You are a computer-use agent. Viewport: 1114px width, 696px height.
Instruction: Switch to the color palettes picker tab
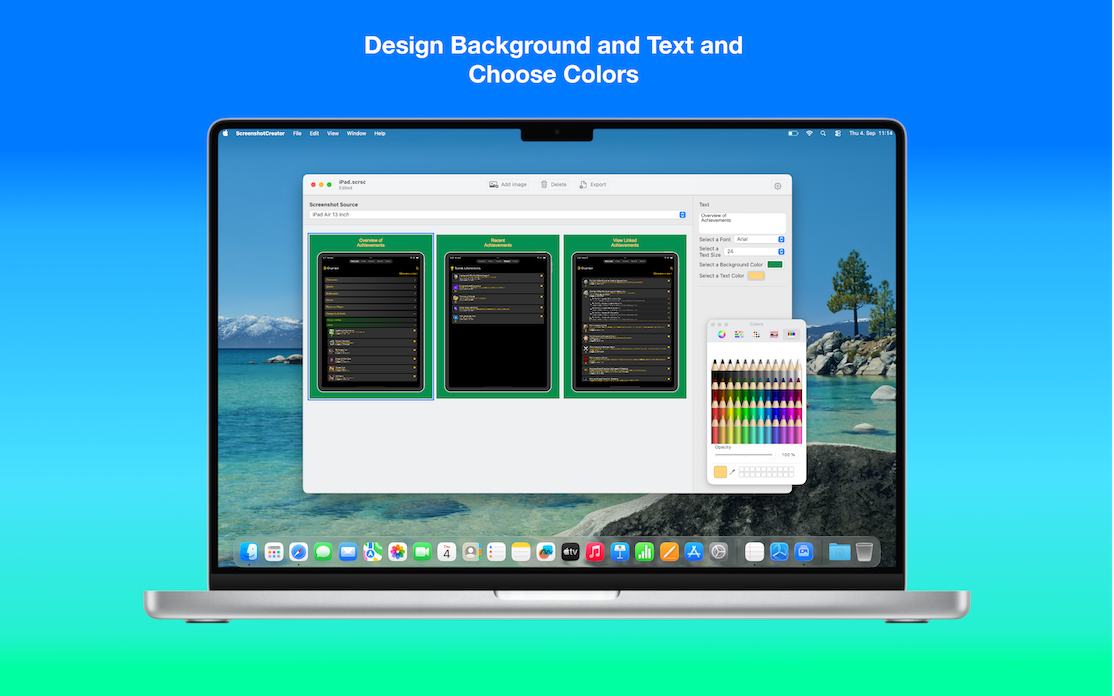pyautogui.click(x=756, y=334)
